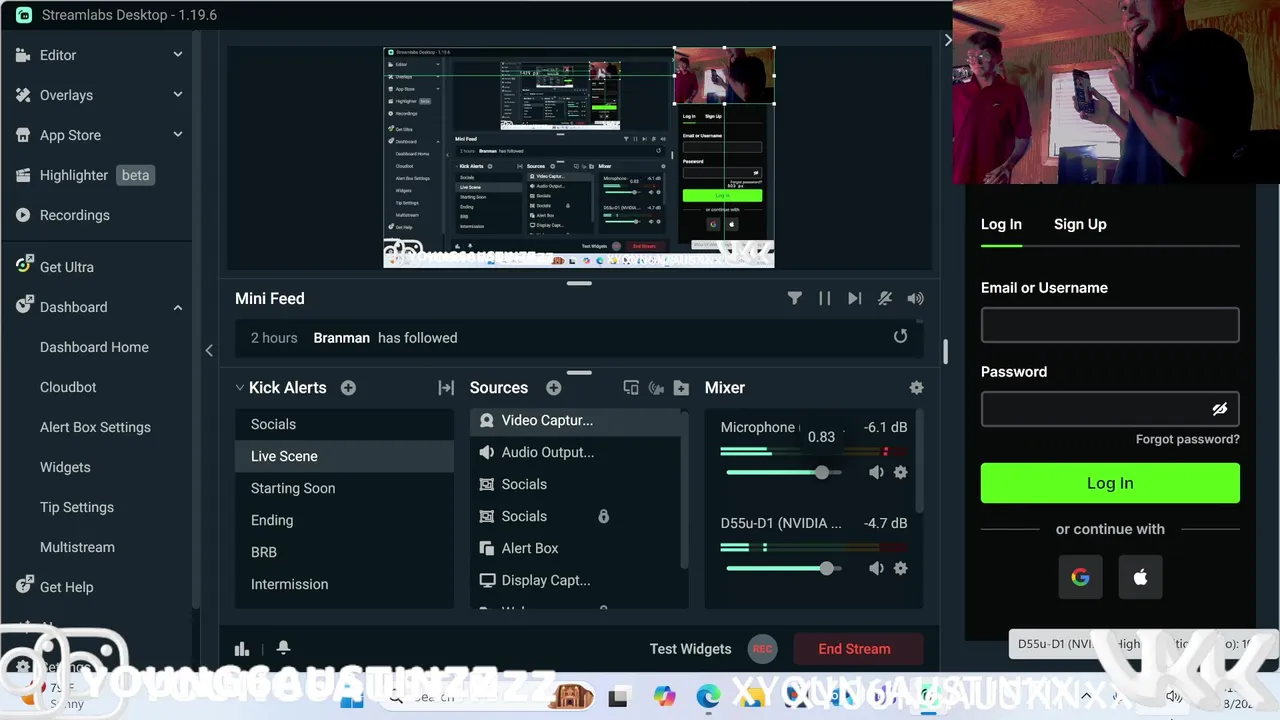
Task: Open the App Store icon
Action: pyautogui.click(x=23, y=135)
